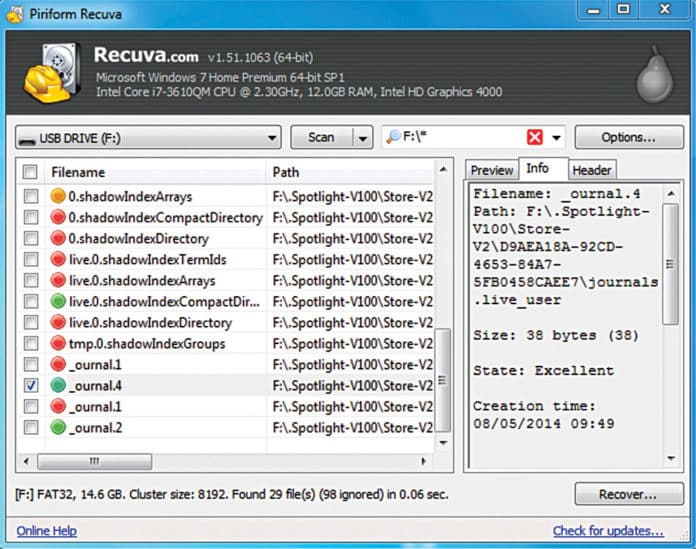Screen dimensions: 696x549
Task: Switch to the Header tab
Action: [591, 170]
